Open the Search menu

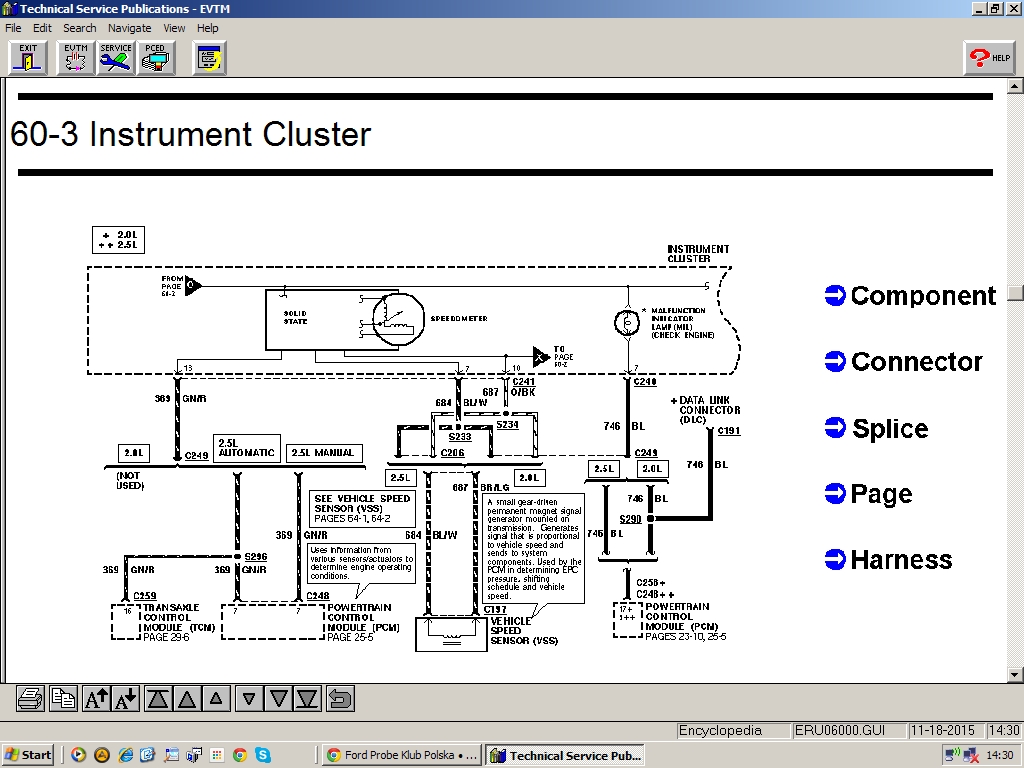click(80, 28)
